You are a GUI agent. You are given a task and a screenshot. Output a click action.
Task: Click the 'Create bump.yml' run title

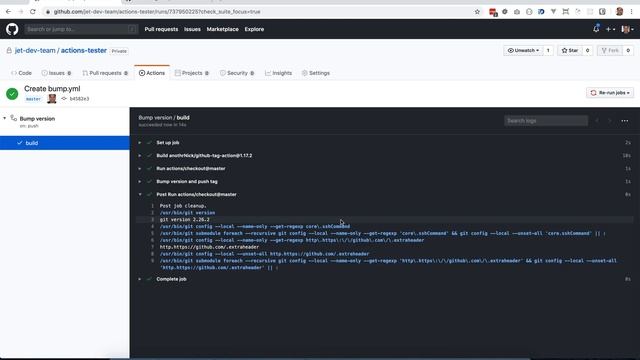[52, 89]
